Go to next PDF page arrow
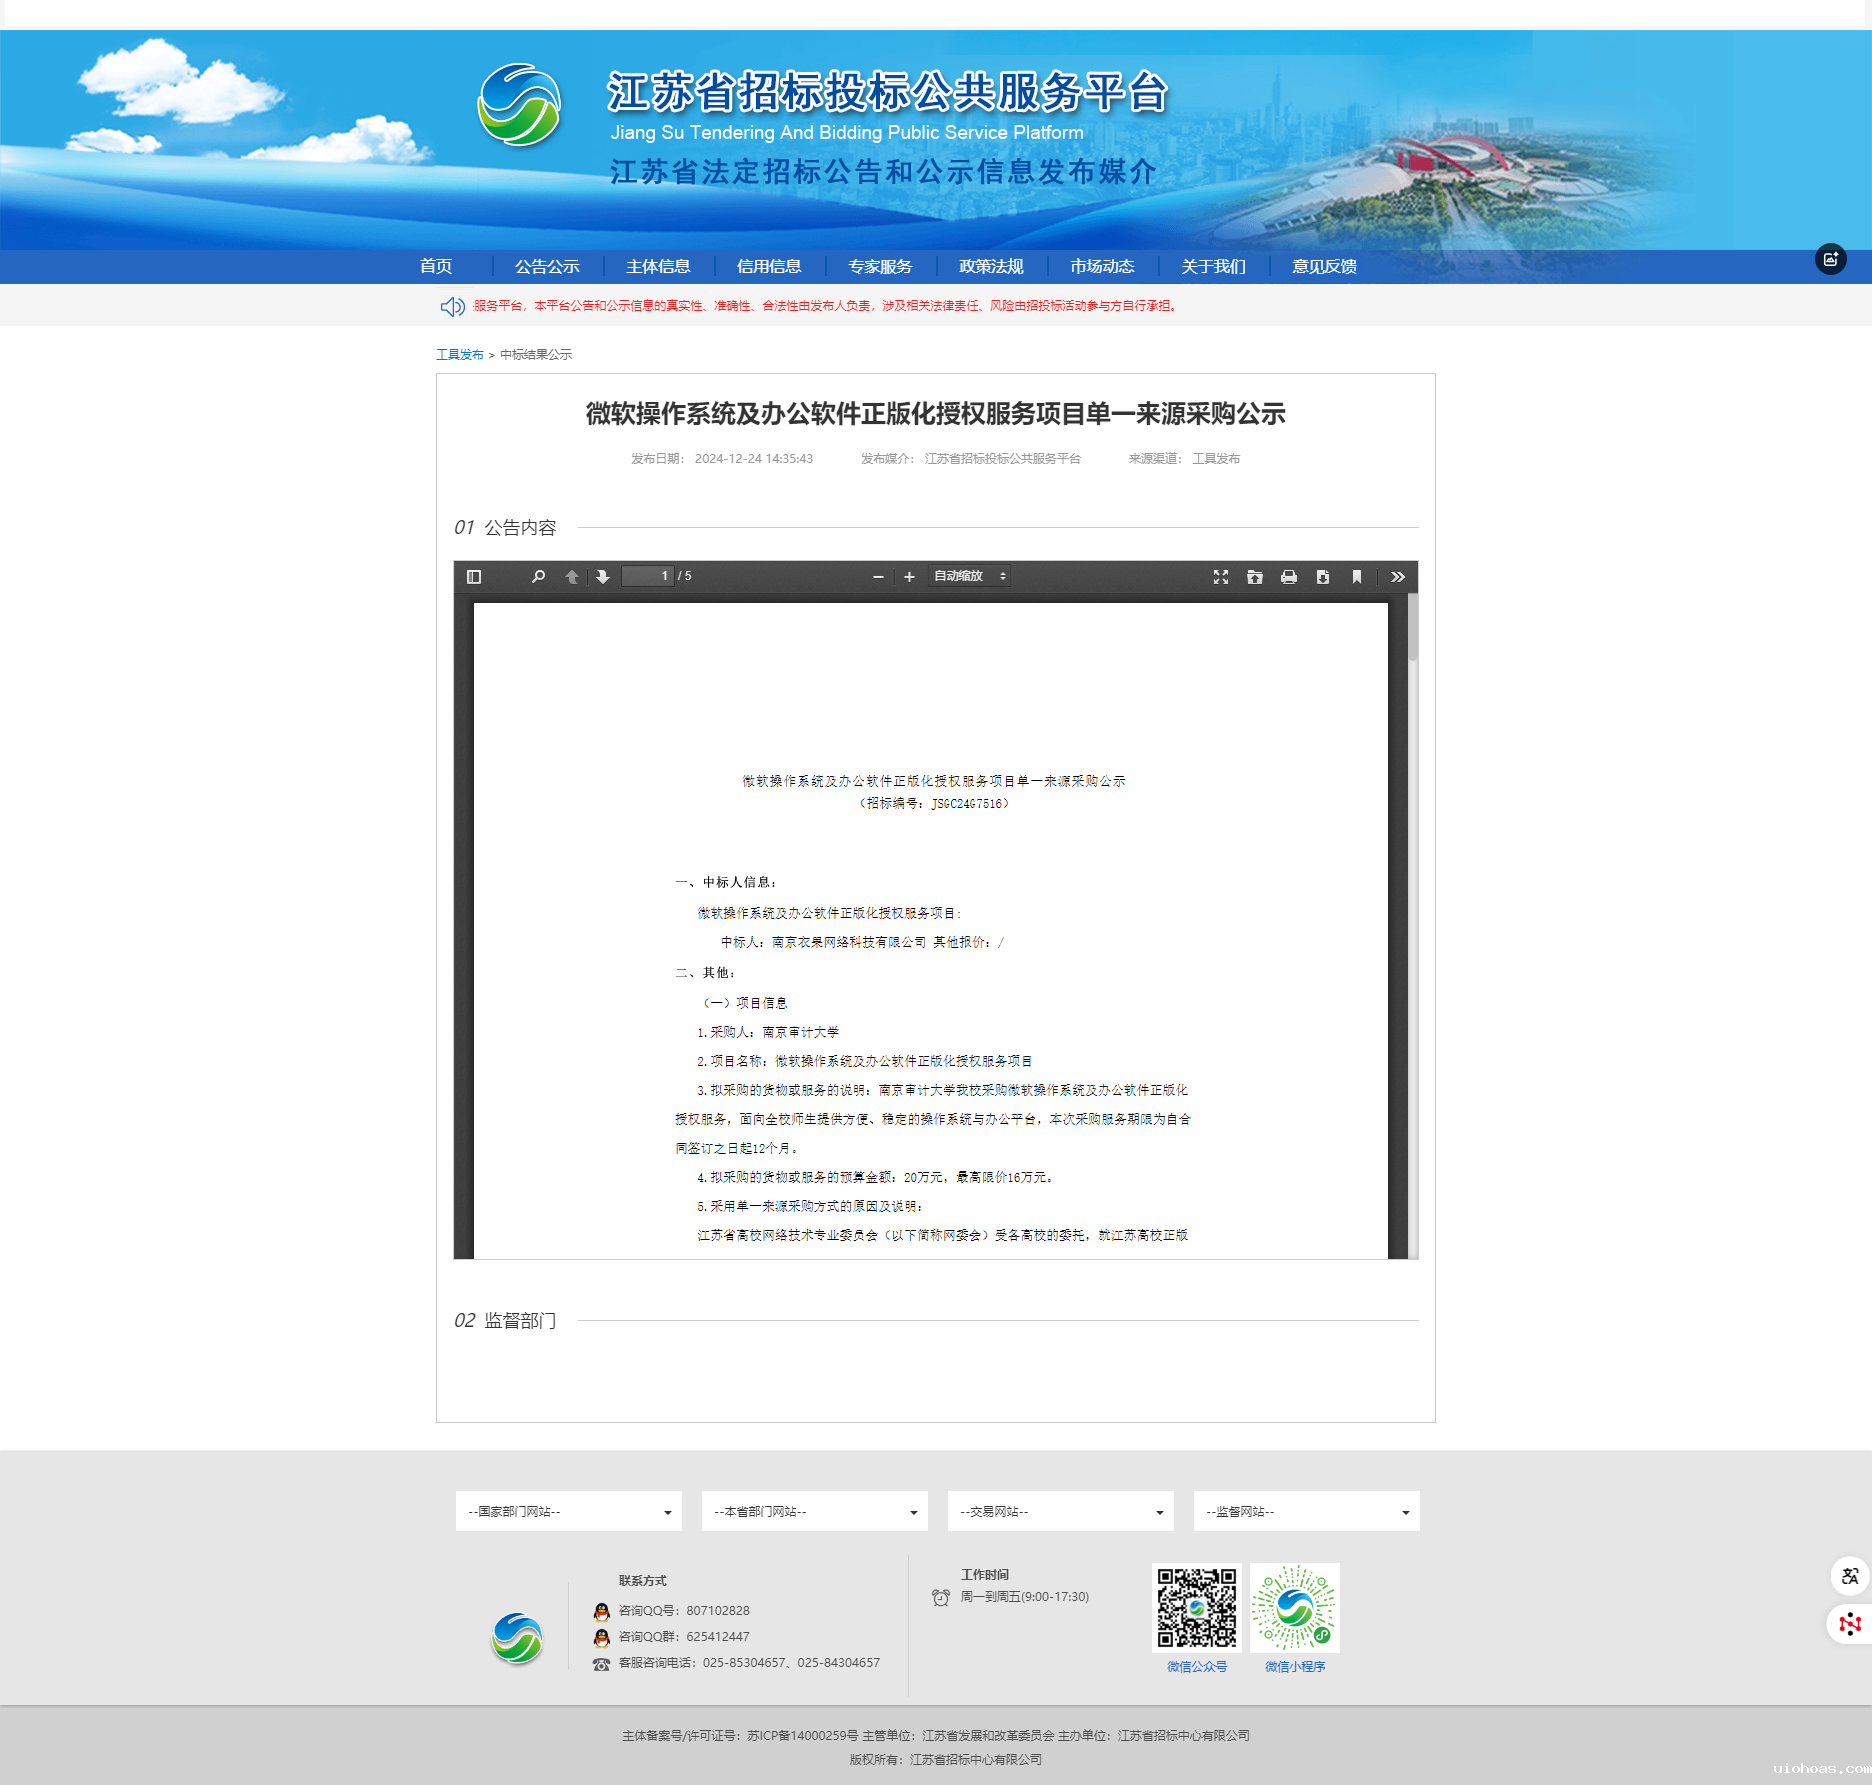Screen dimensions: 1872x1785 pos(602,577)
